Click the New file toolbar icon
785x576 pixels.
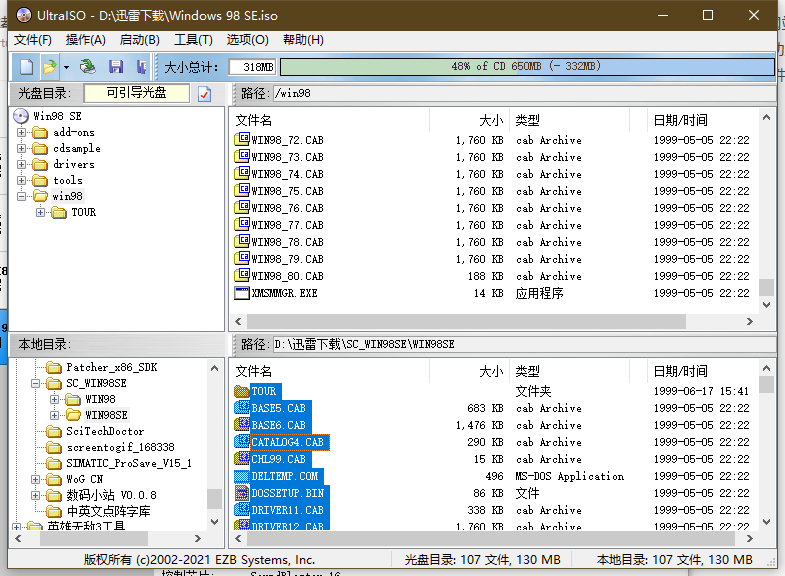point(26,67)
